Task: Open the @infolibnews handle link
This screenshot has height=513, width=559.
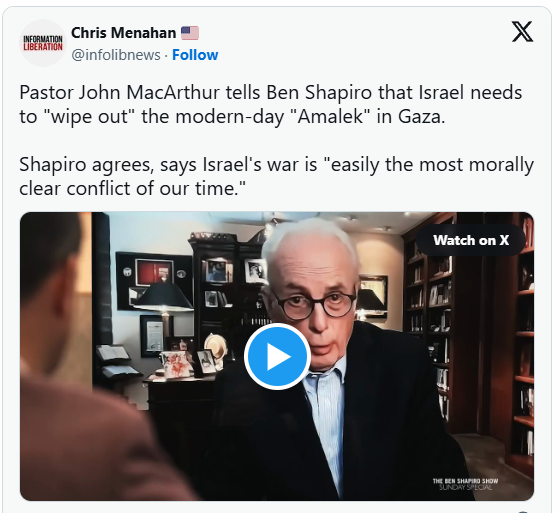Action: coord(116,55)
